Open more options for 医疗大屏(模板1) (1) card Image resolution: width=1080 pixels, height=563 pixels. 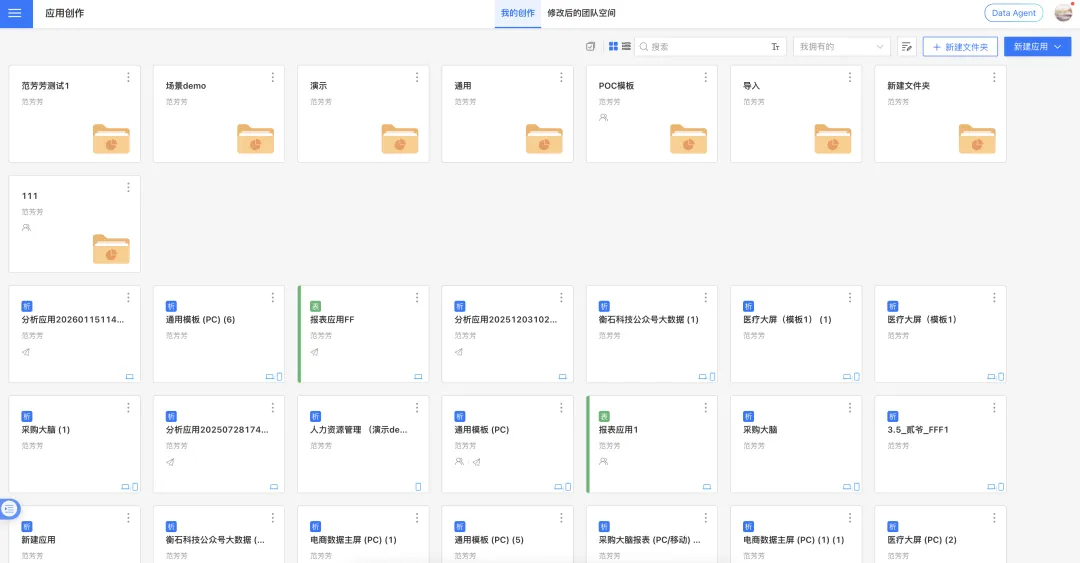(x=850, y=298)
